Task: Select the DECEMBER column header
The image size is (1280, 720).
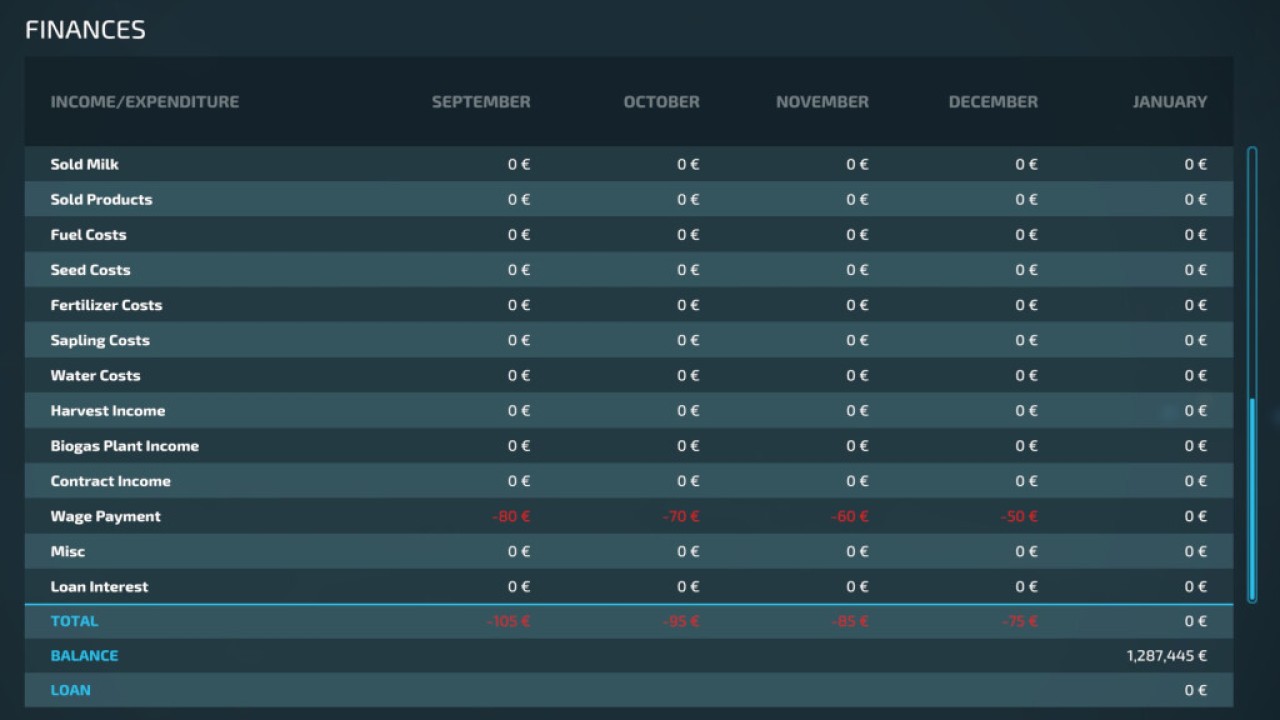Action: coord(993,102)
